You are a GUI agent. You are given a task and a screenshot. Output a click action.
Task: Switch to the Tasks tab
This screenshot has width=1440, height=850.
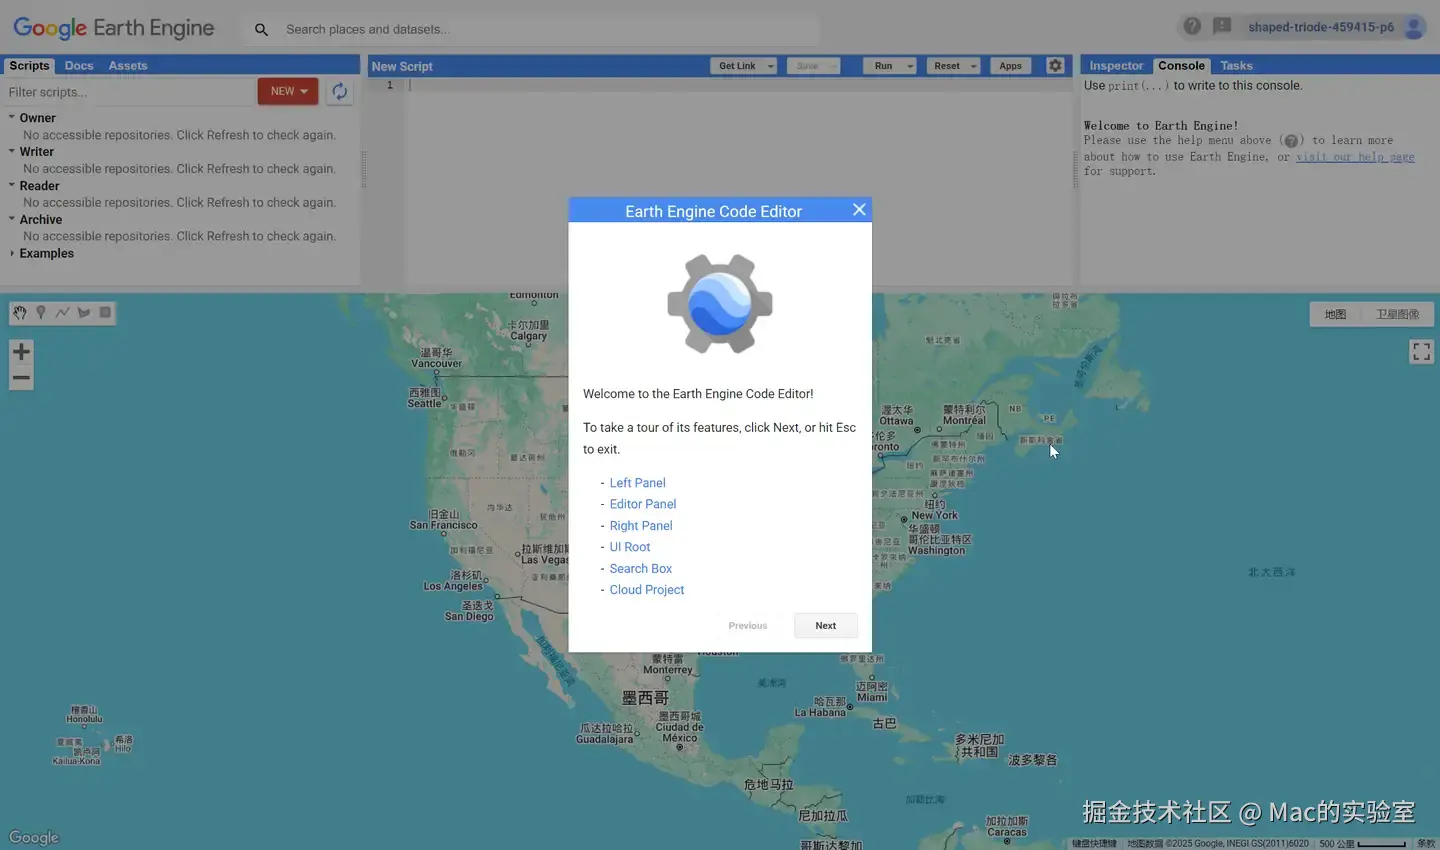pos(1236,66)
